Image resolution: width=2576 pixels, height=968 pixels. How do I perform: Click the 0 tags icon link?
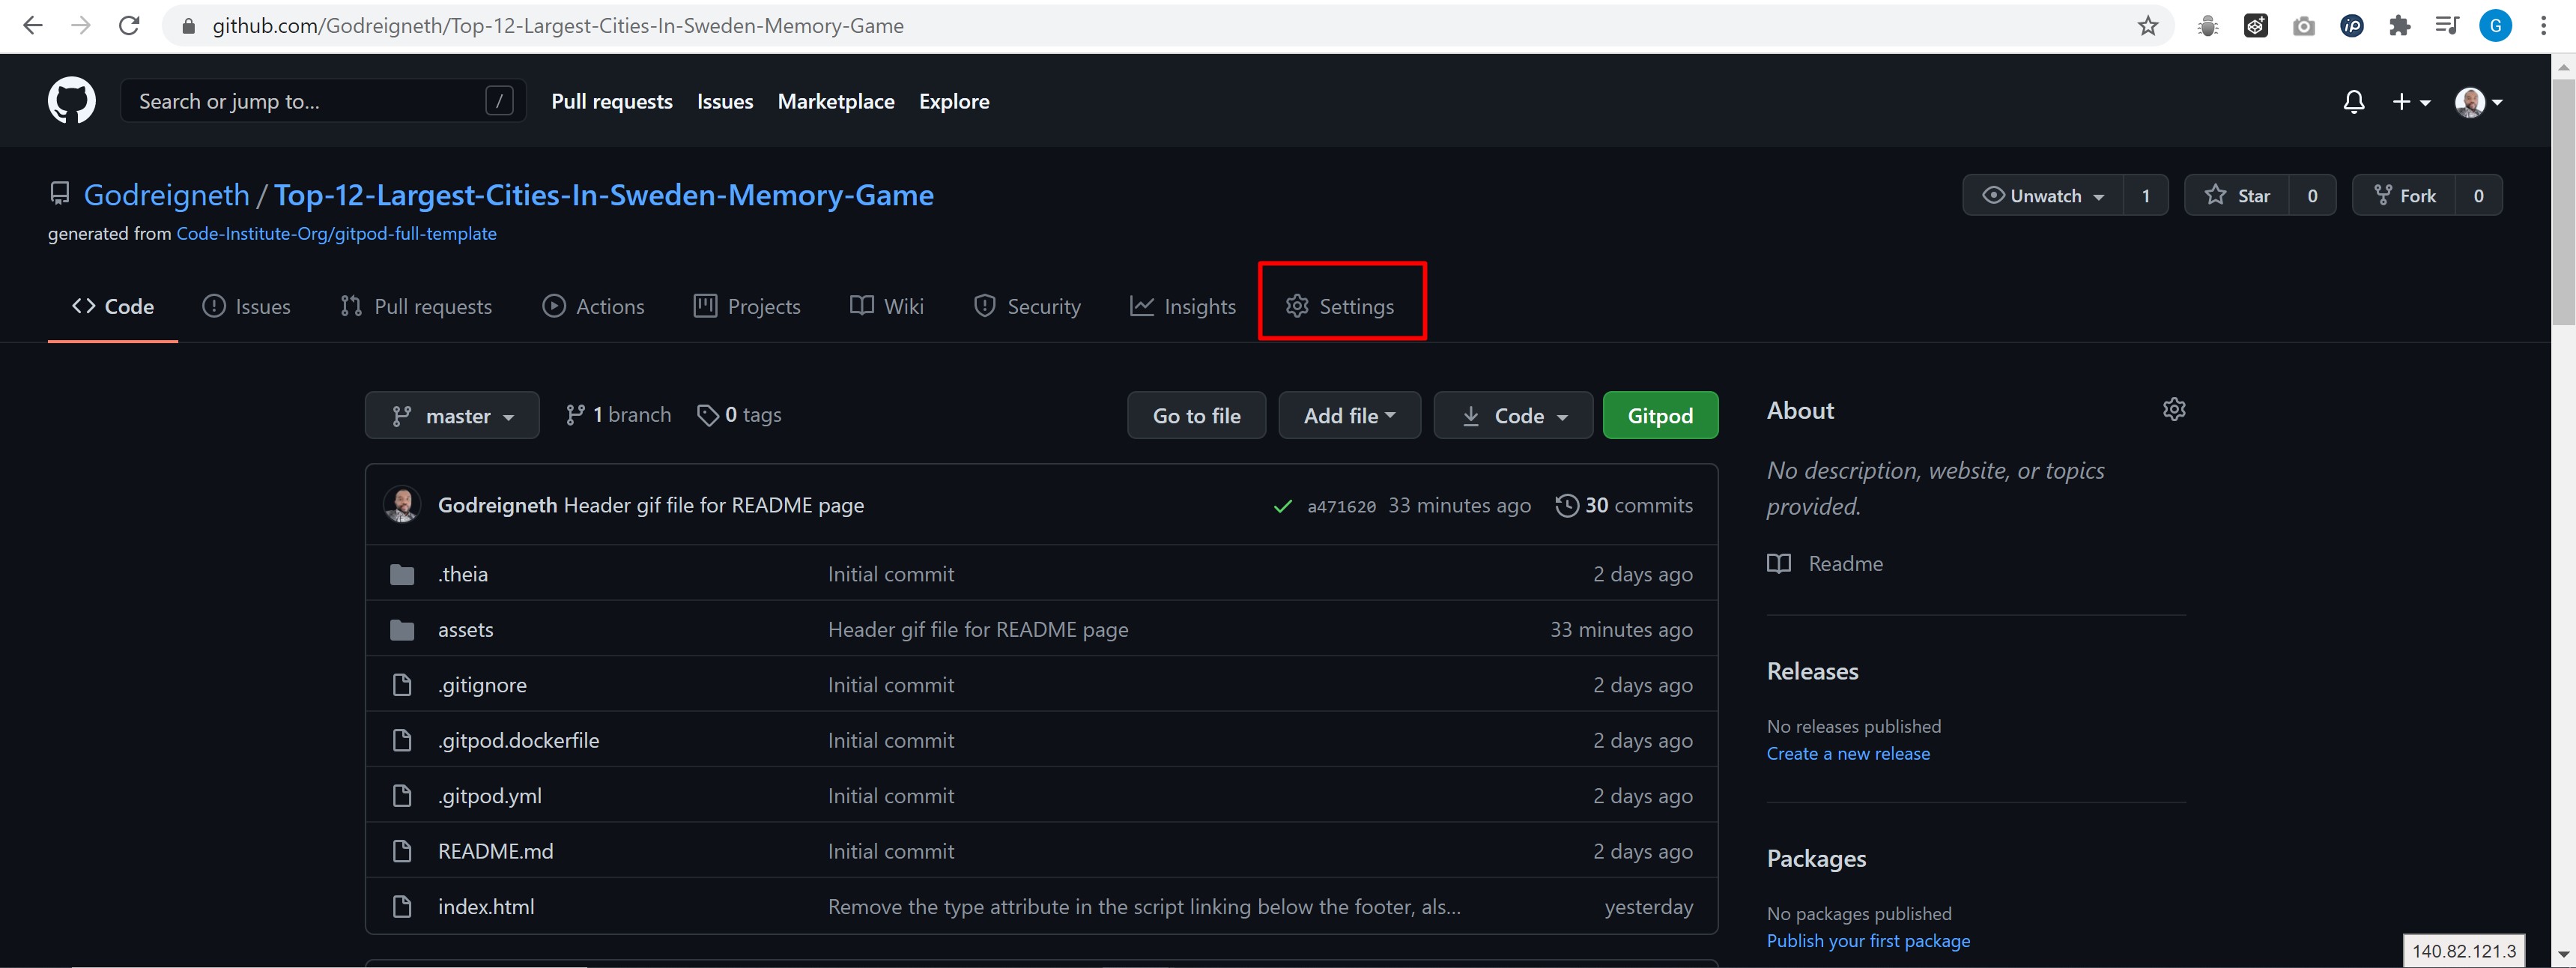739,415
